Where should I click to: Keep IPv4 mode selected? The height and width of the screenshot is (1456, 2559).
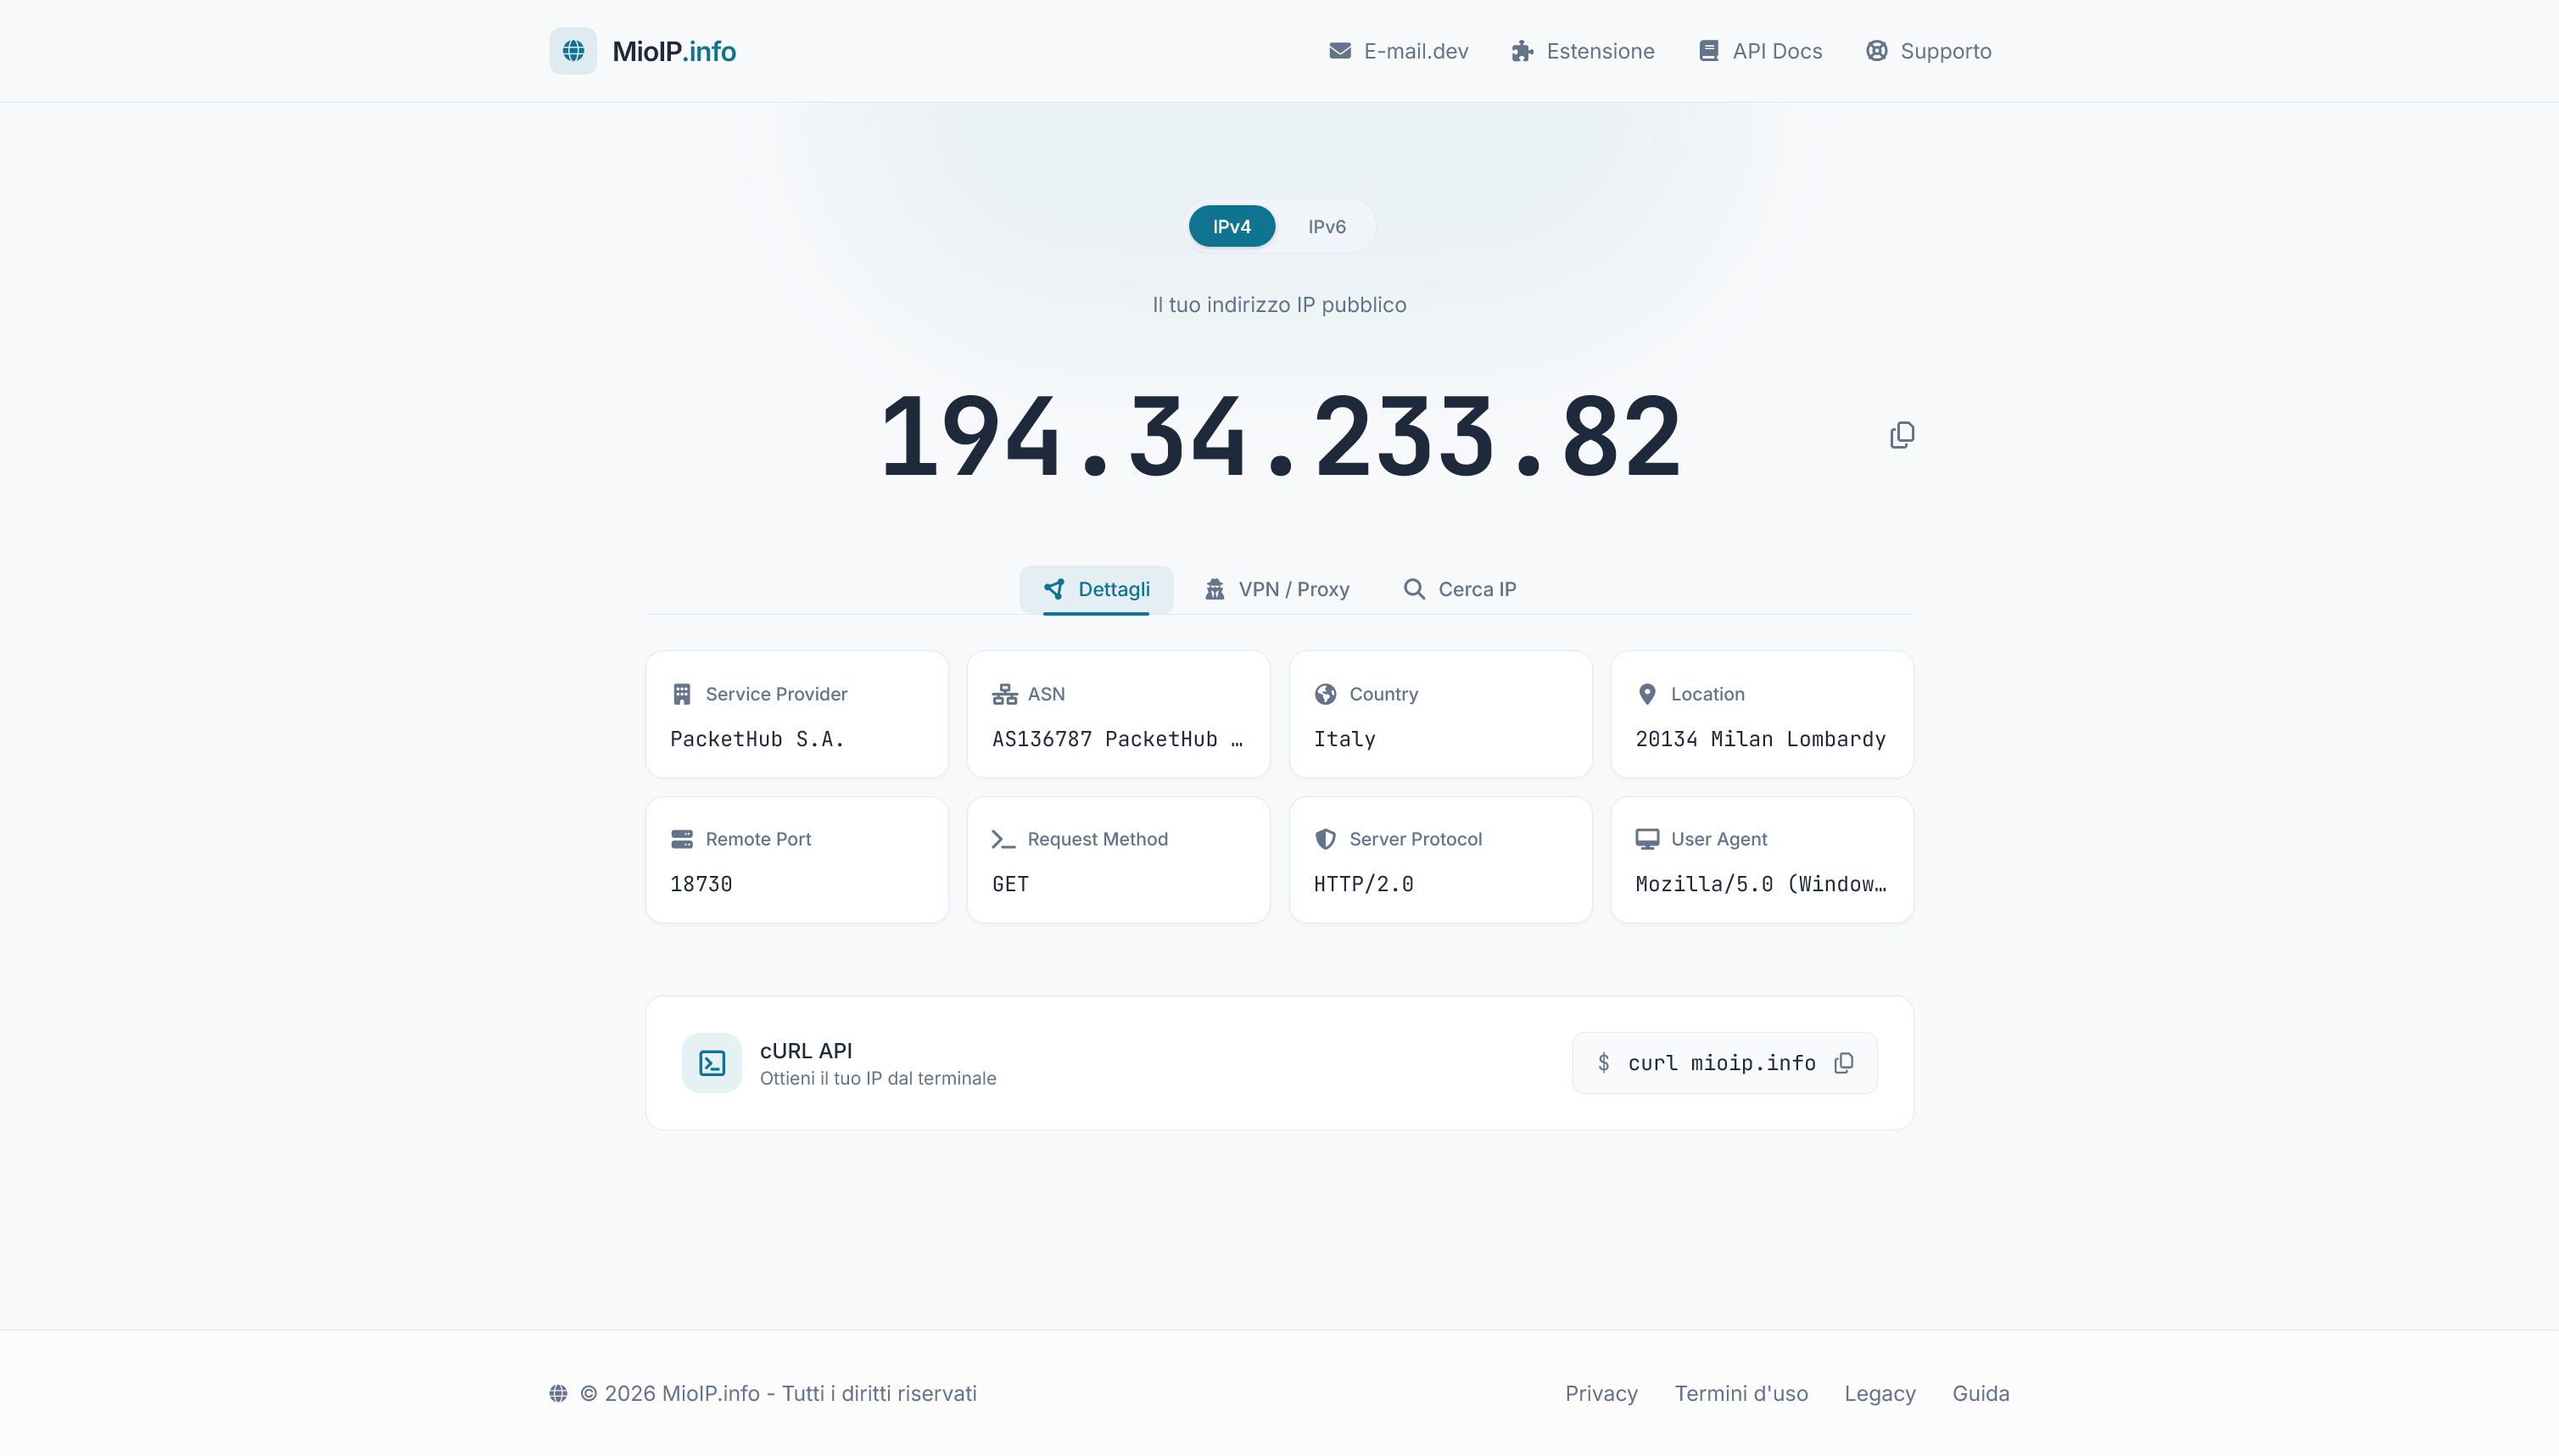coord(1231,226)
